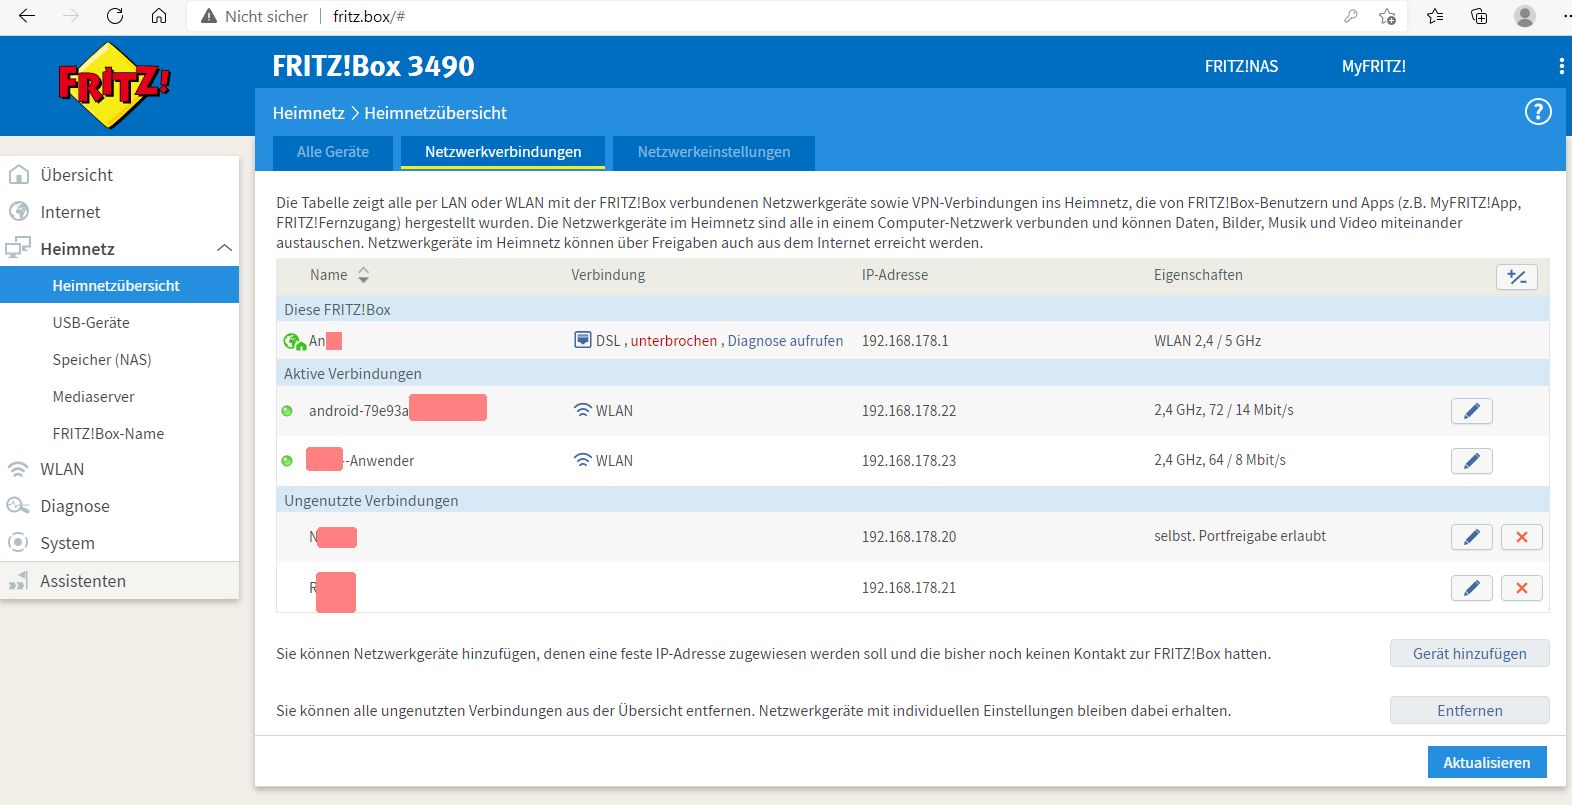Click the table view plus/minus icon button
Viewport: 1572px width, 805px height.
(x=1516, y=277)
